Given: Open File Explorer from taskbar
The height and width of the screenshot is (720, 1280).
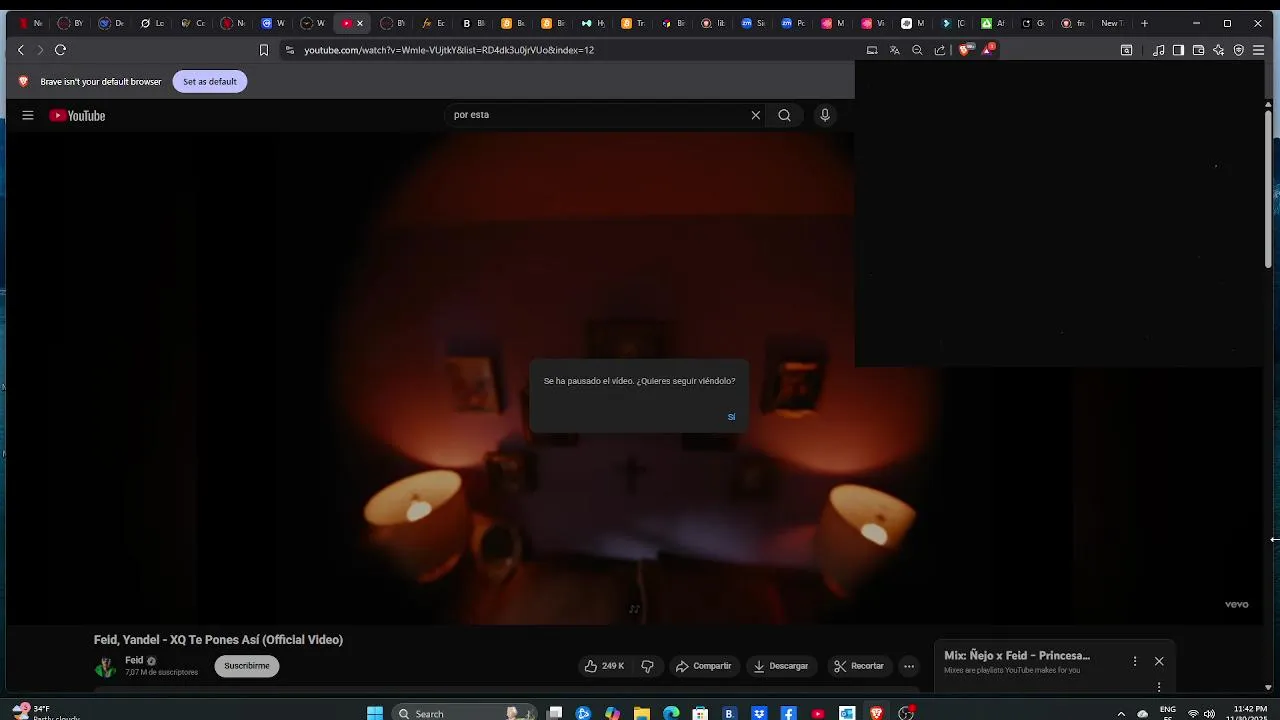Looking at the screenshot, I should (x=642, y=713).
